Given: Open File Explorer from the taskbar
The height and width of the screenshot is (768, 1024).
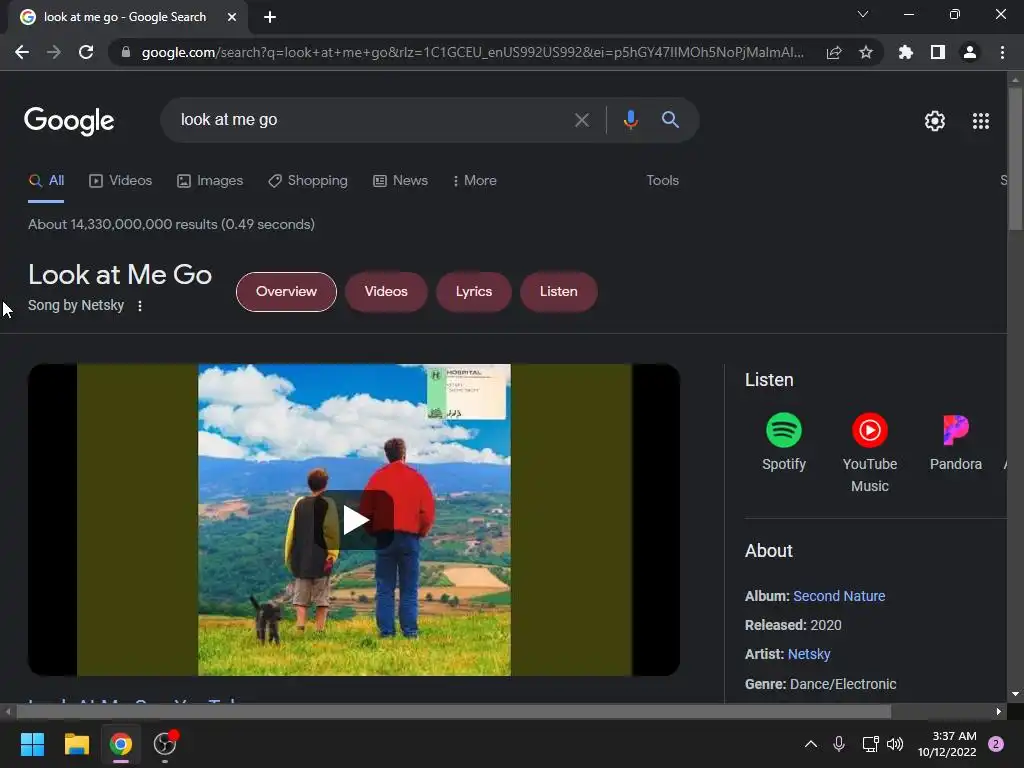Looking at the screenshot, I should point(76,744).
